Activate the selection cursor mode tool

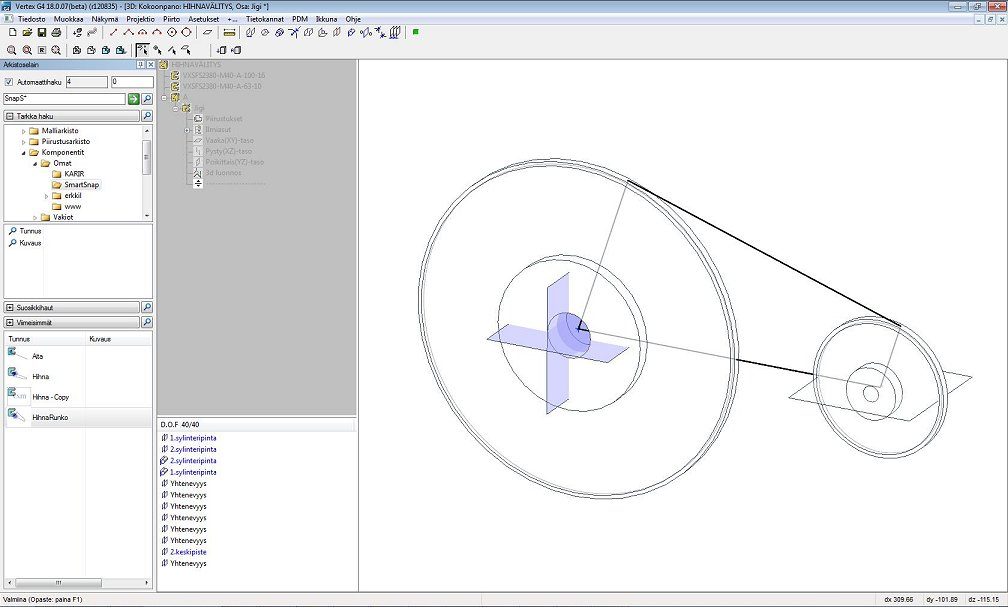pyautogui.click(x=142, y=49)
